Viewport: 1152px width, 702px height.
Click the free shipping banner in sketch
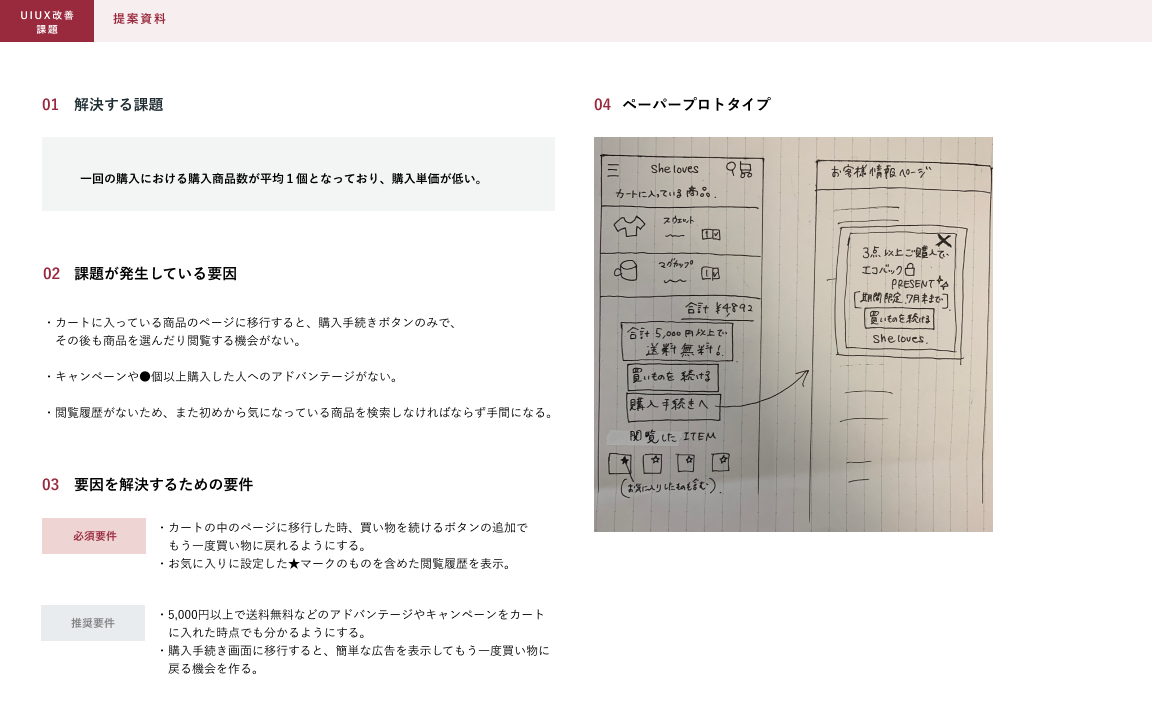676,341
